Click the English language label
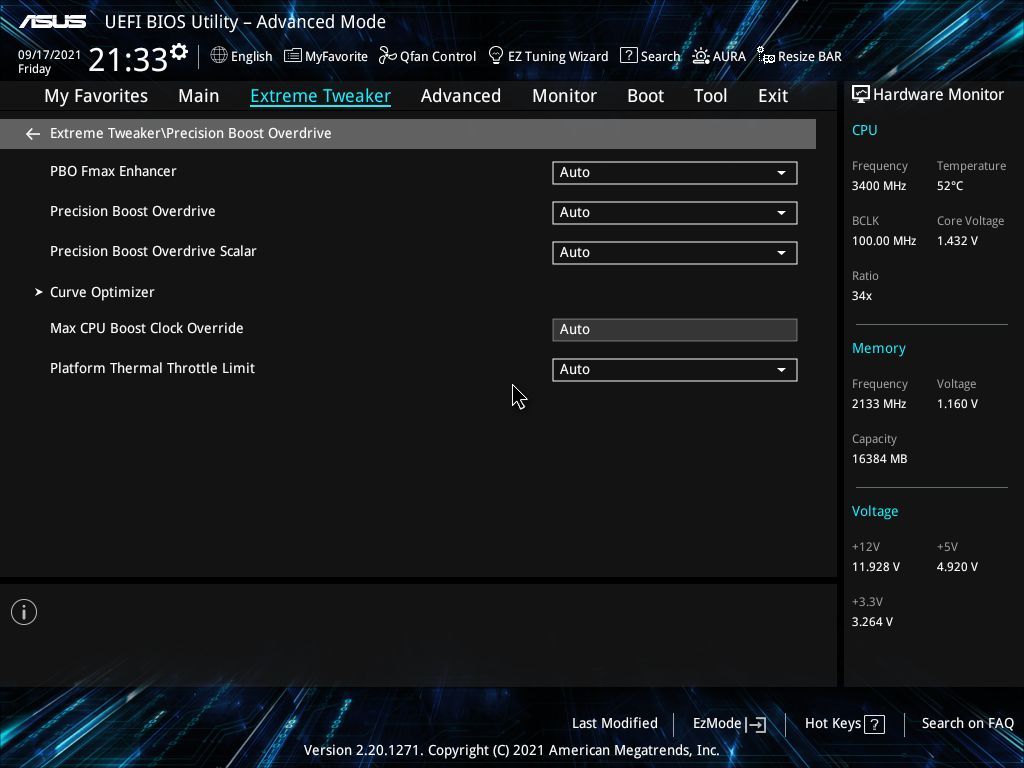The height and width of the screenshot is (768, 1024). 251,57
